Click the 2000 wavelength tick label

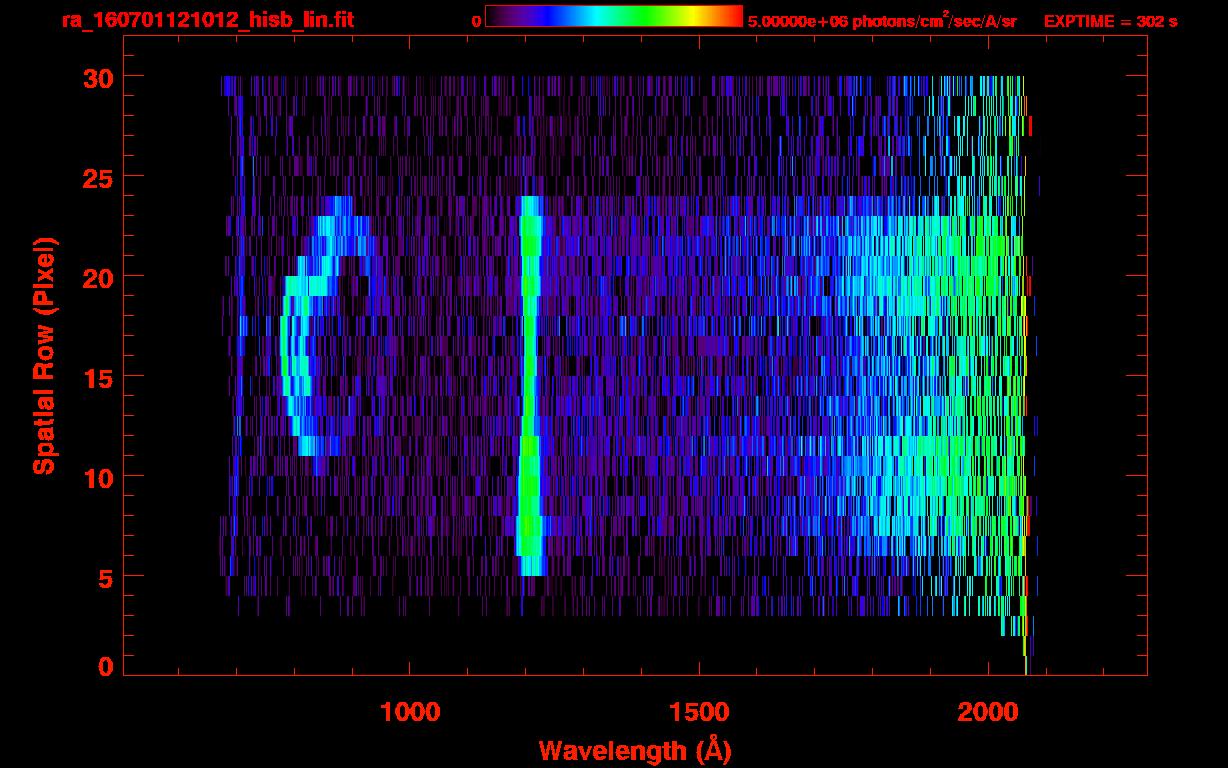pyautogui.click(x=988, y=711)
